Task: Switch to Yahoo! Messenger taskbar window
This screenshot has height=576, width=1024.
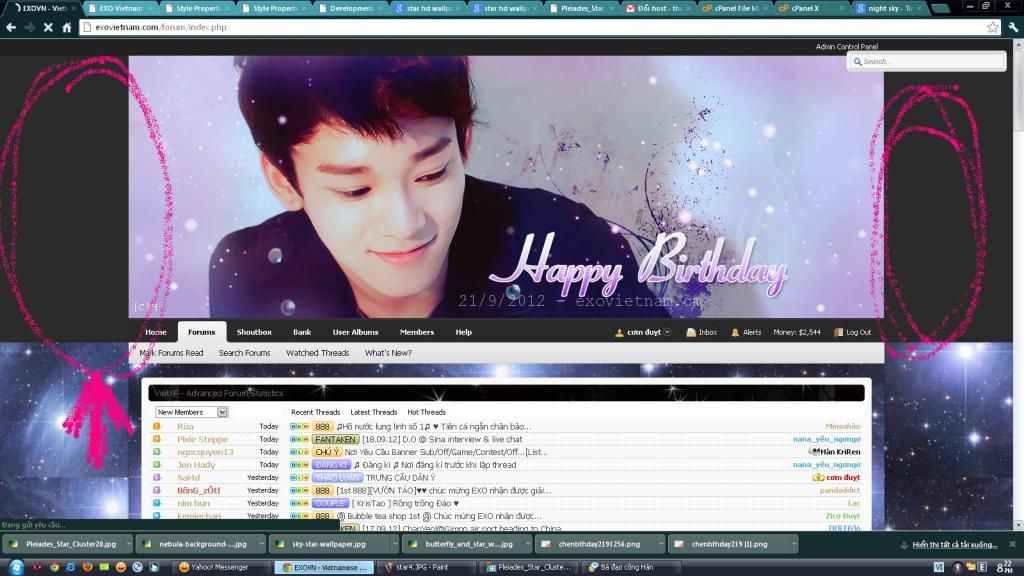Action: (x=222, y=568)
